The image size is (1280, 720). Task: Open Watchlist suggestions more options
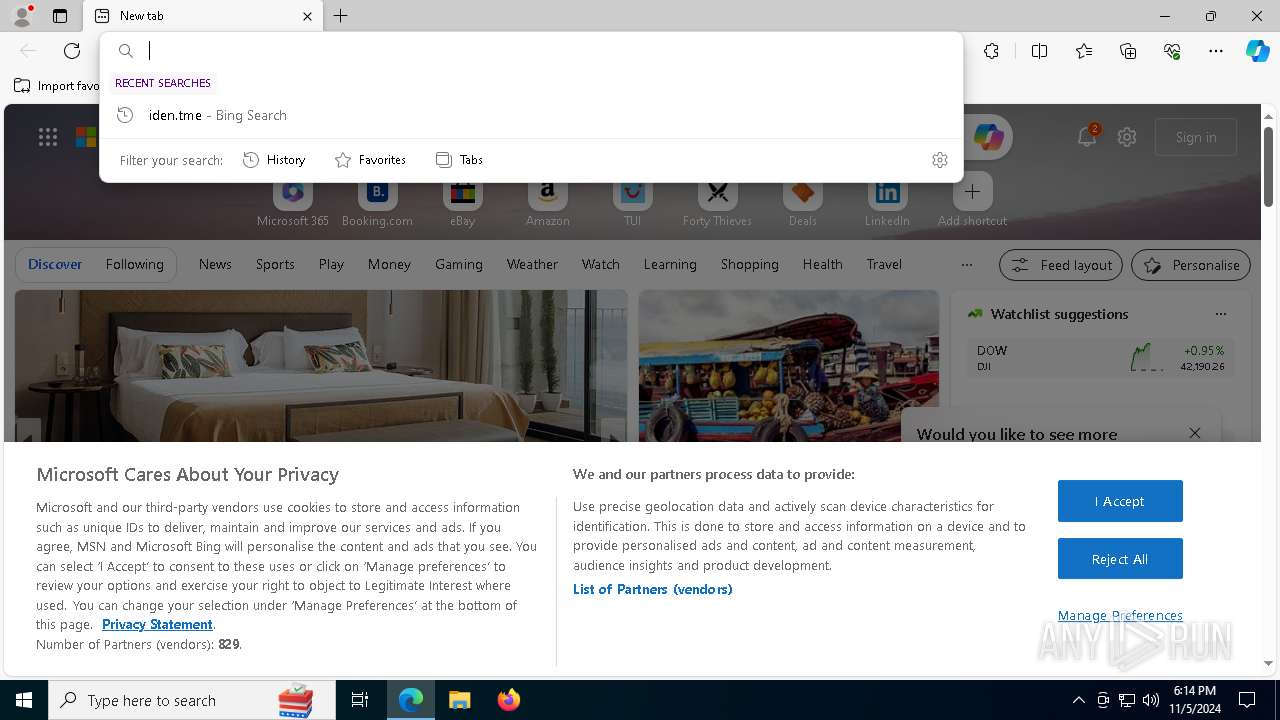tap(1220, 314)
